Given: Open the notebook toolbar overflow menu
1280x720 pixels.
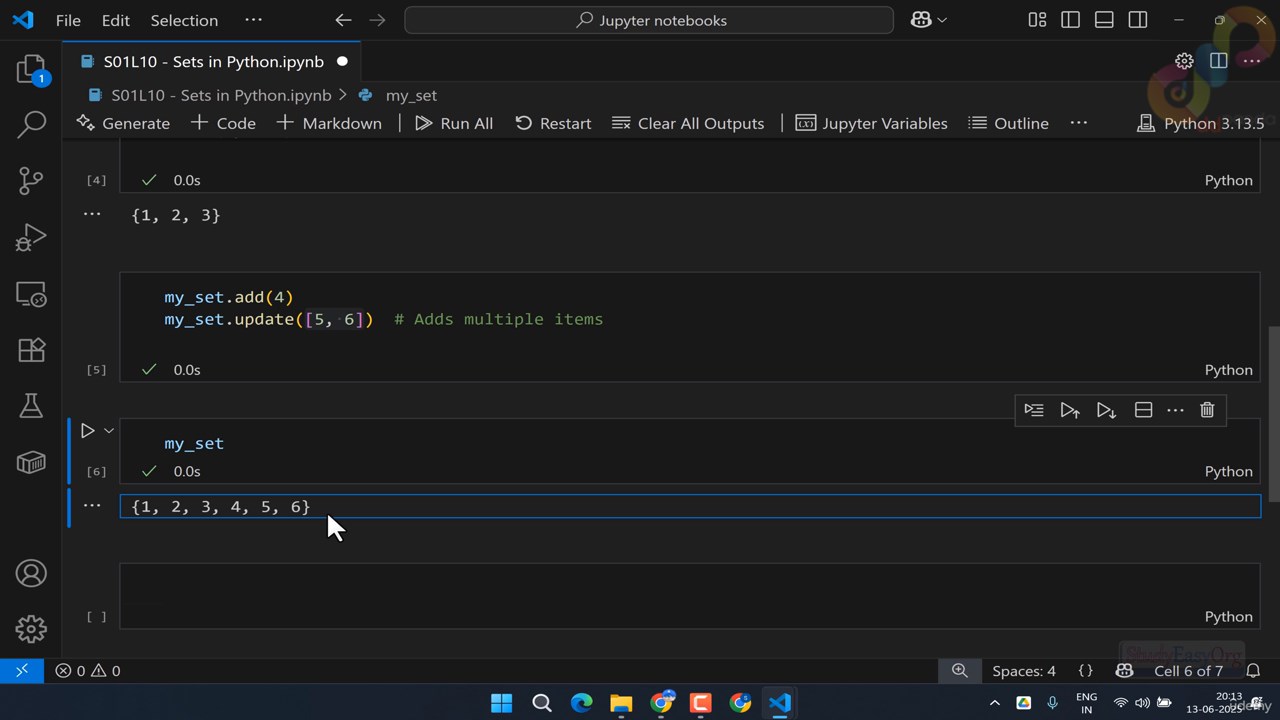Looking at the screenshot, I should point(1078,122).
